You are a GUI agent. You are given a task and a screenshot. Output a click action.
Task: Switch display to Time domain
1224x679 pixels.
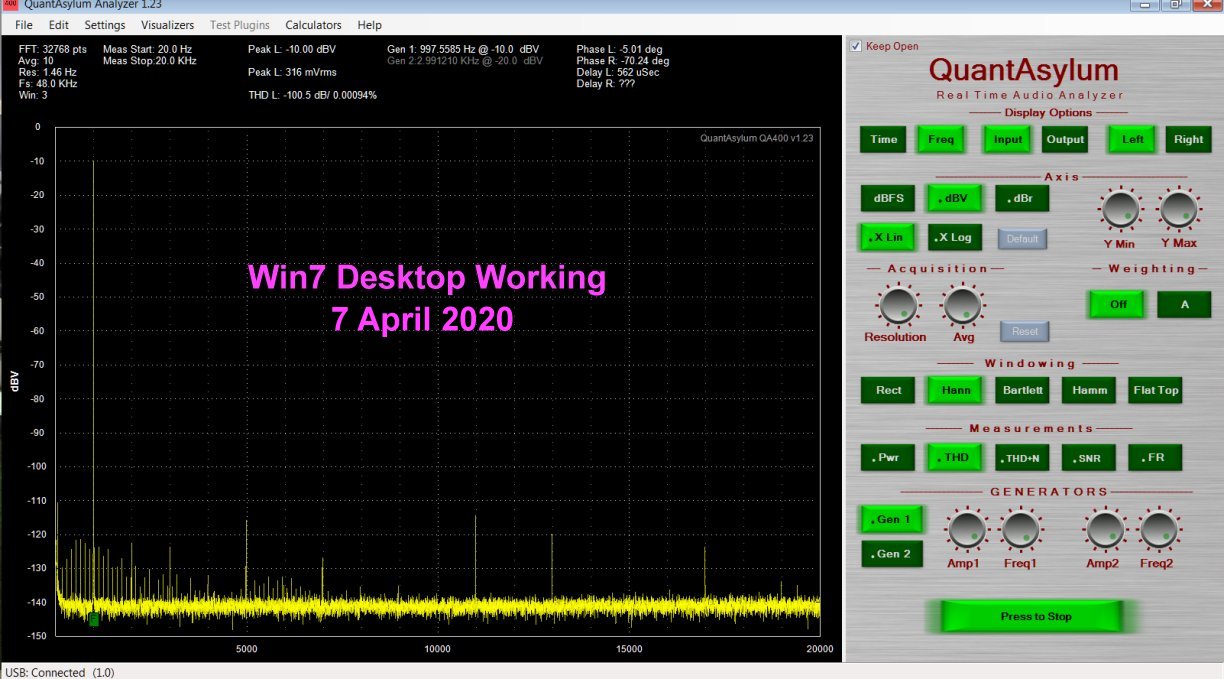point(884,139)
